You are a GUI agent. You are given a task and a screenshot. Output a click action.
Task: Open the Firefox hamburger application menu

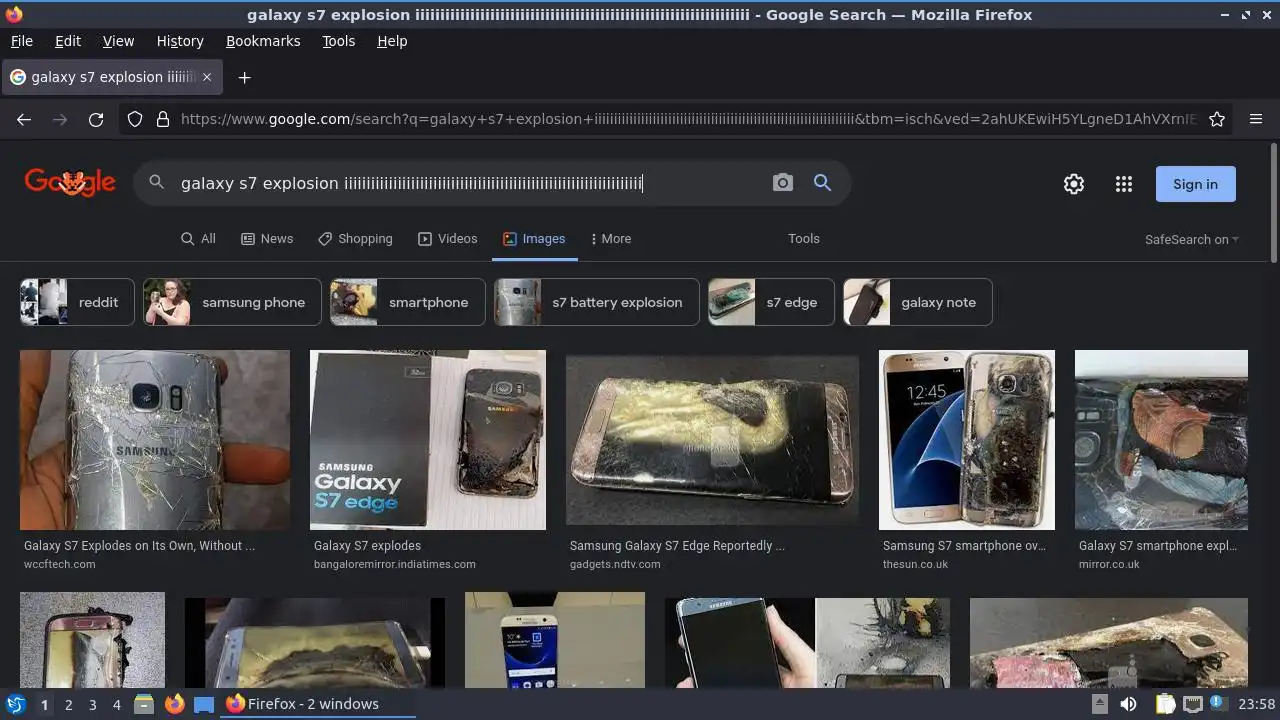pyautogui.click(x=1256, y=119)
